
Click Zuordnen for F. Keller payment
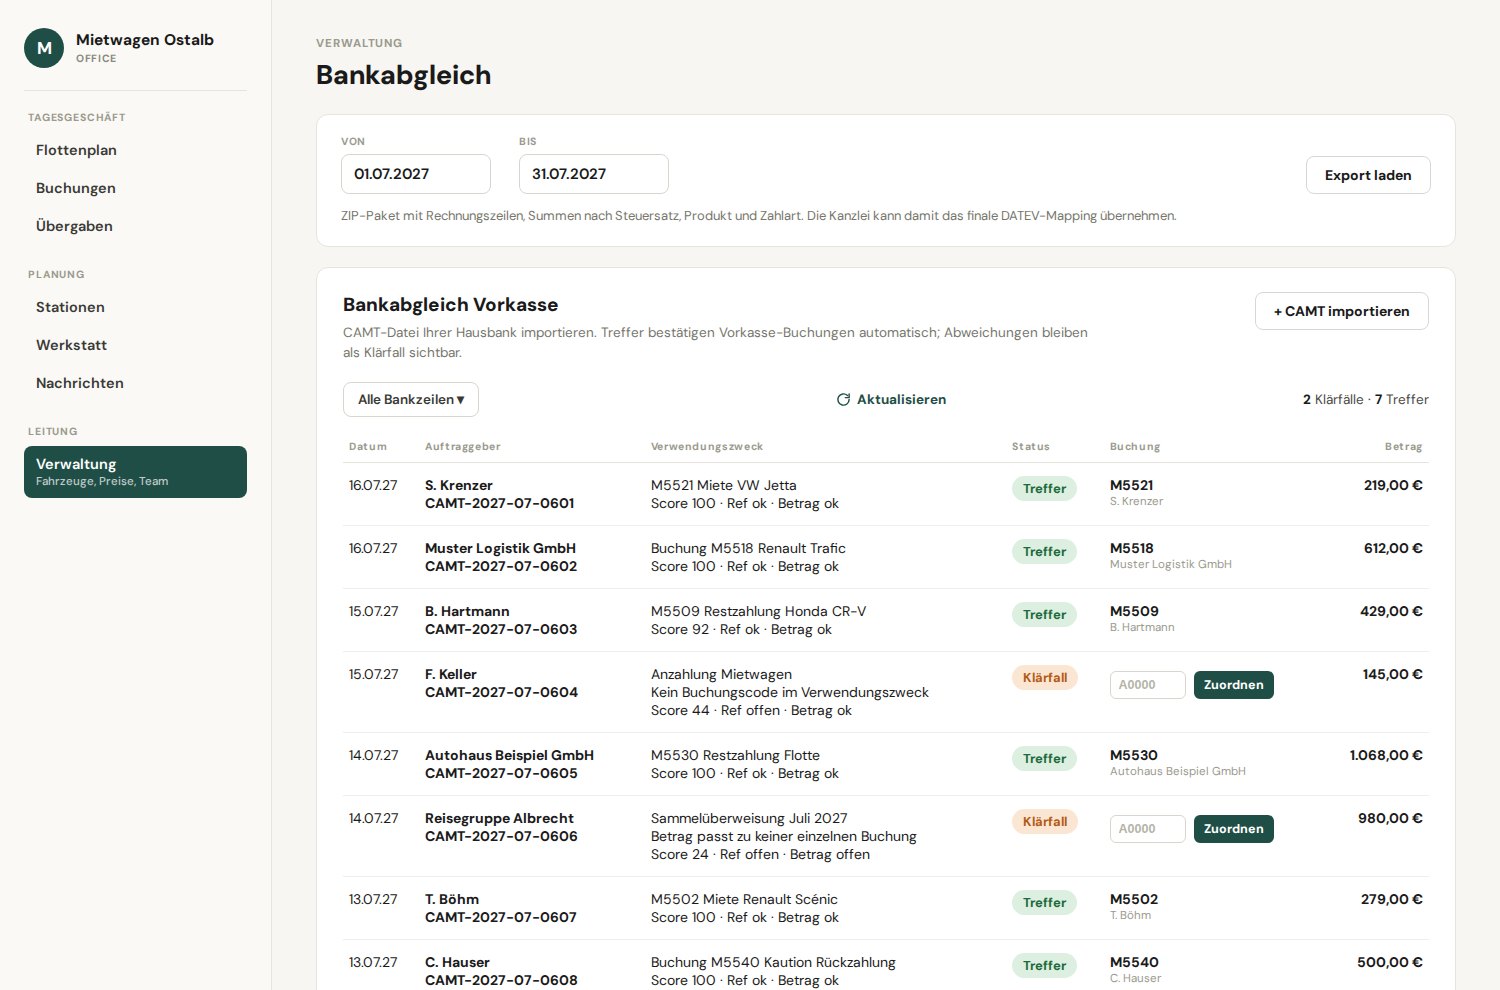[1234, 685]
